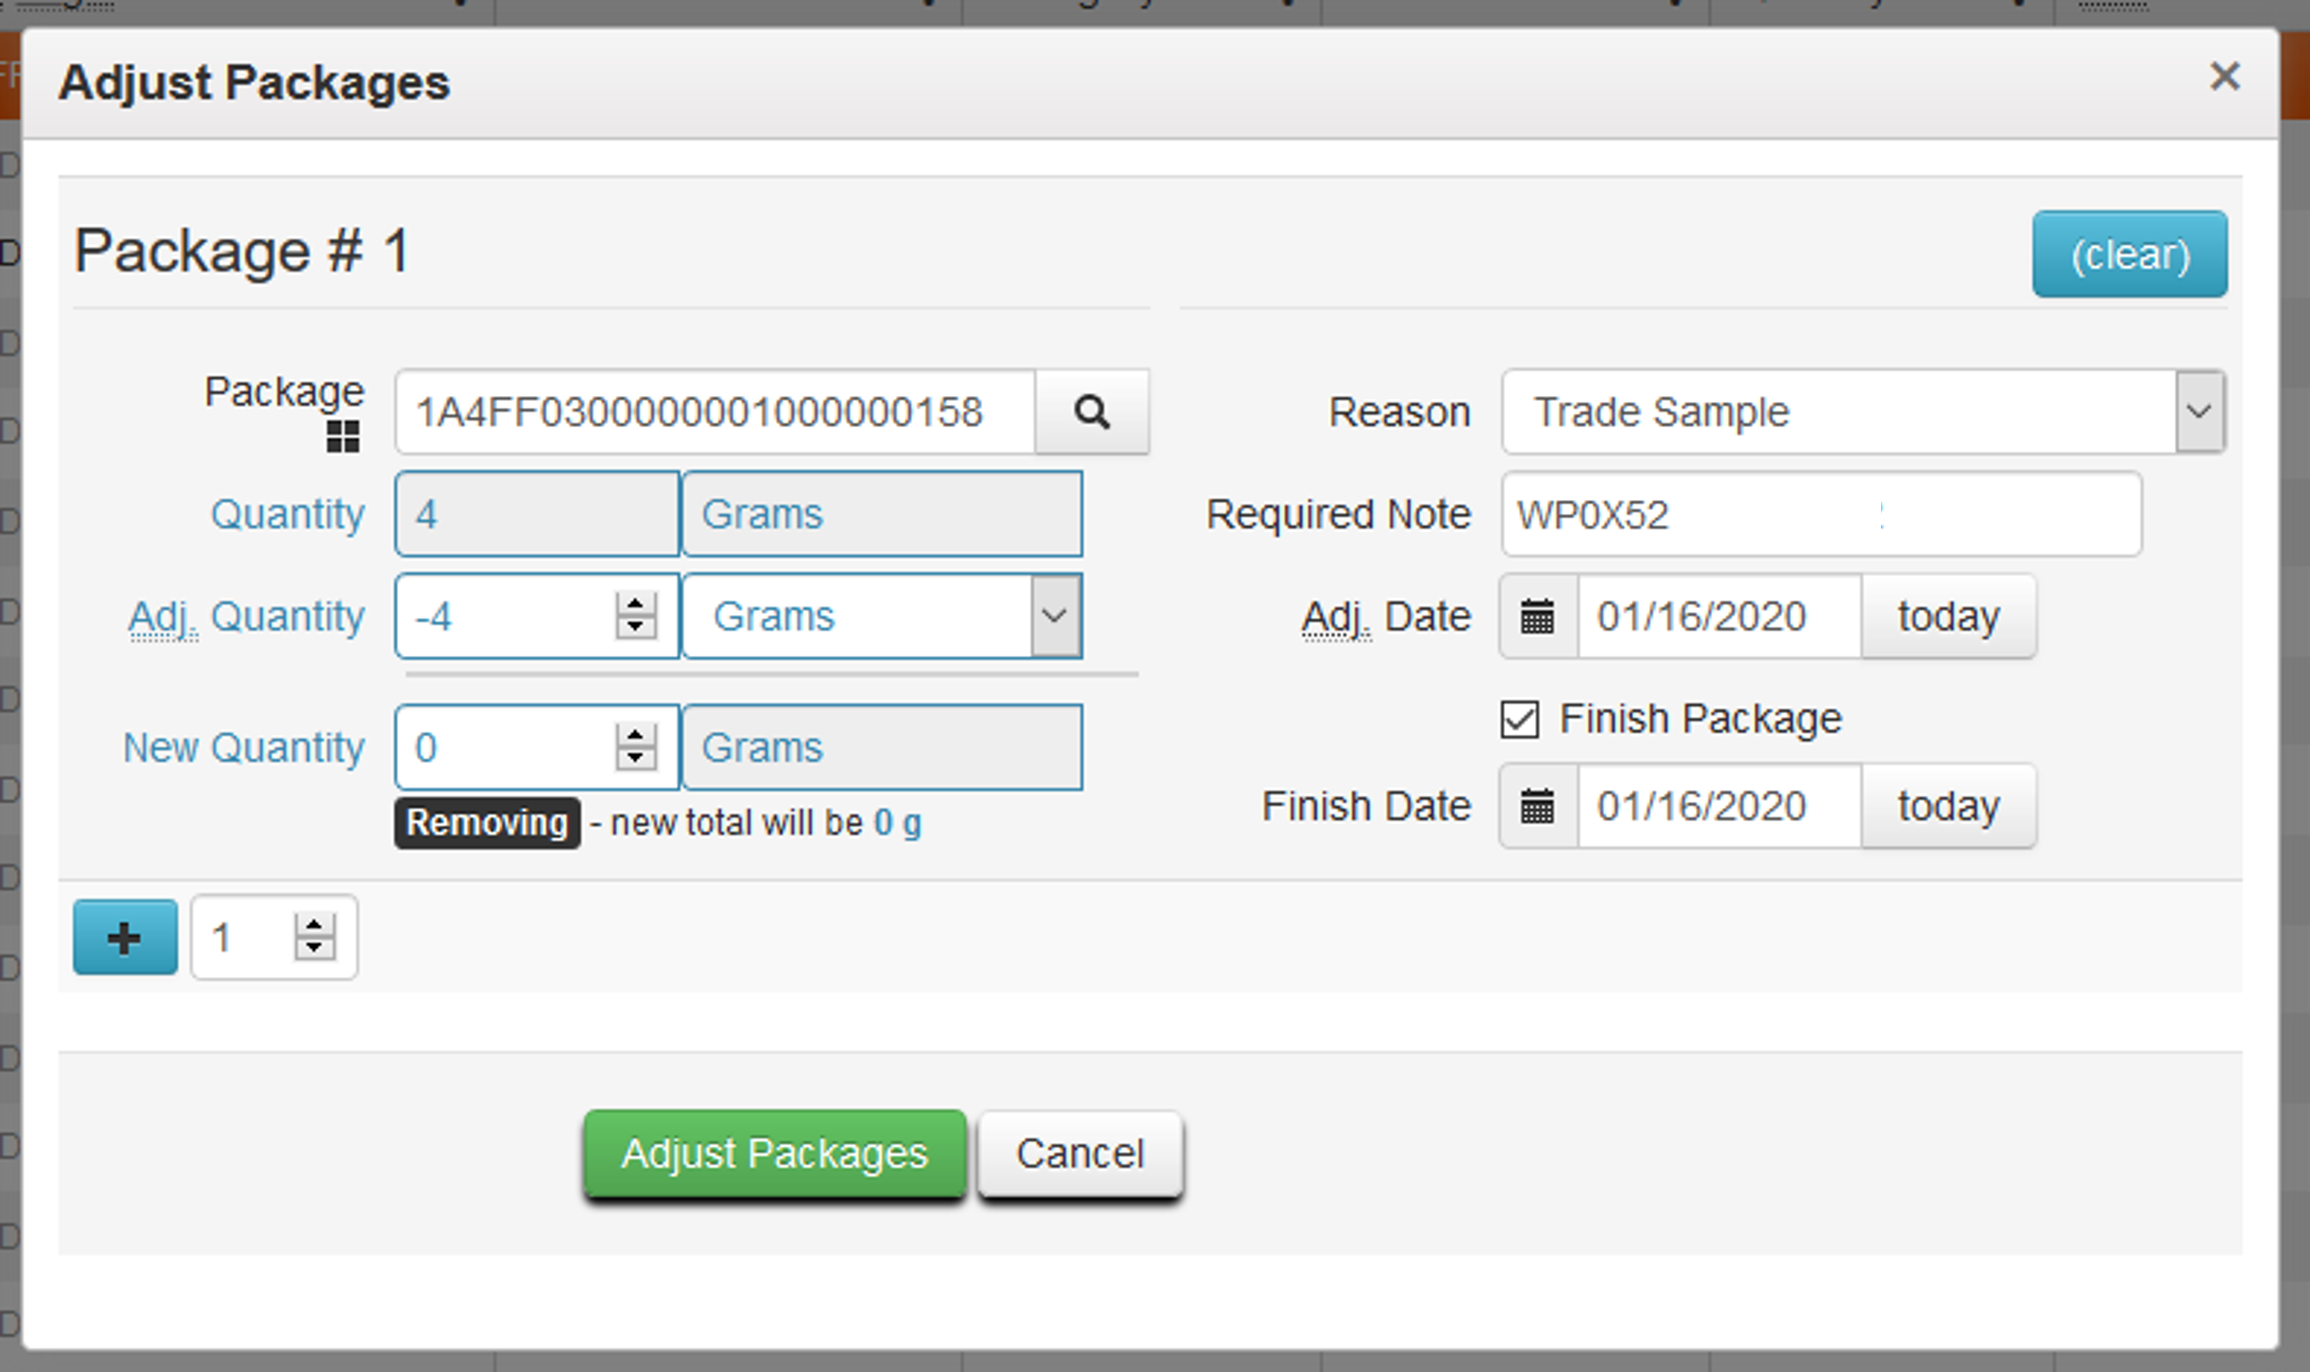Click the Adj. Date 01/16/2020 field
The width and height of the screenshot is (2310, 1372).
(x=1720, y=616)
